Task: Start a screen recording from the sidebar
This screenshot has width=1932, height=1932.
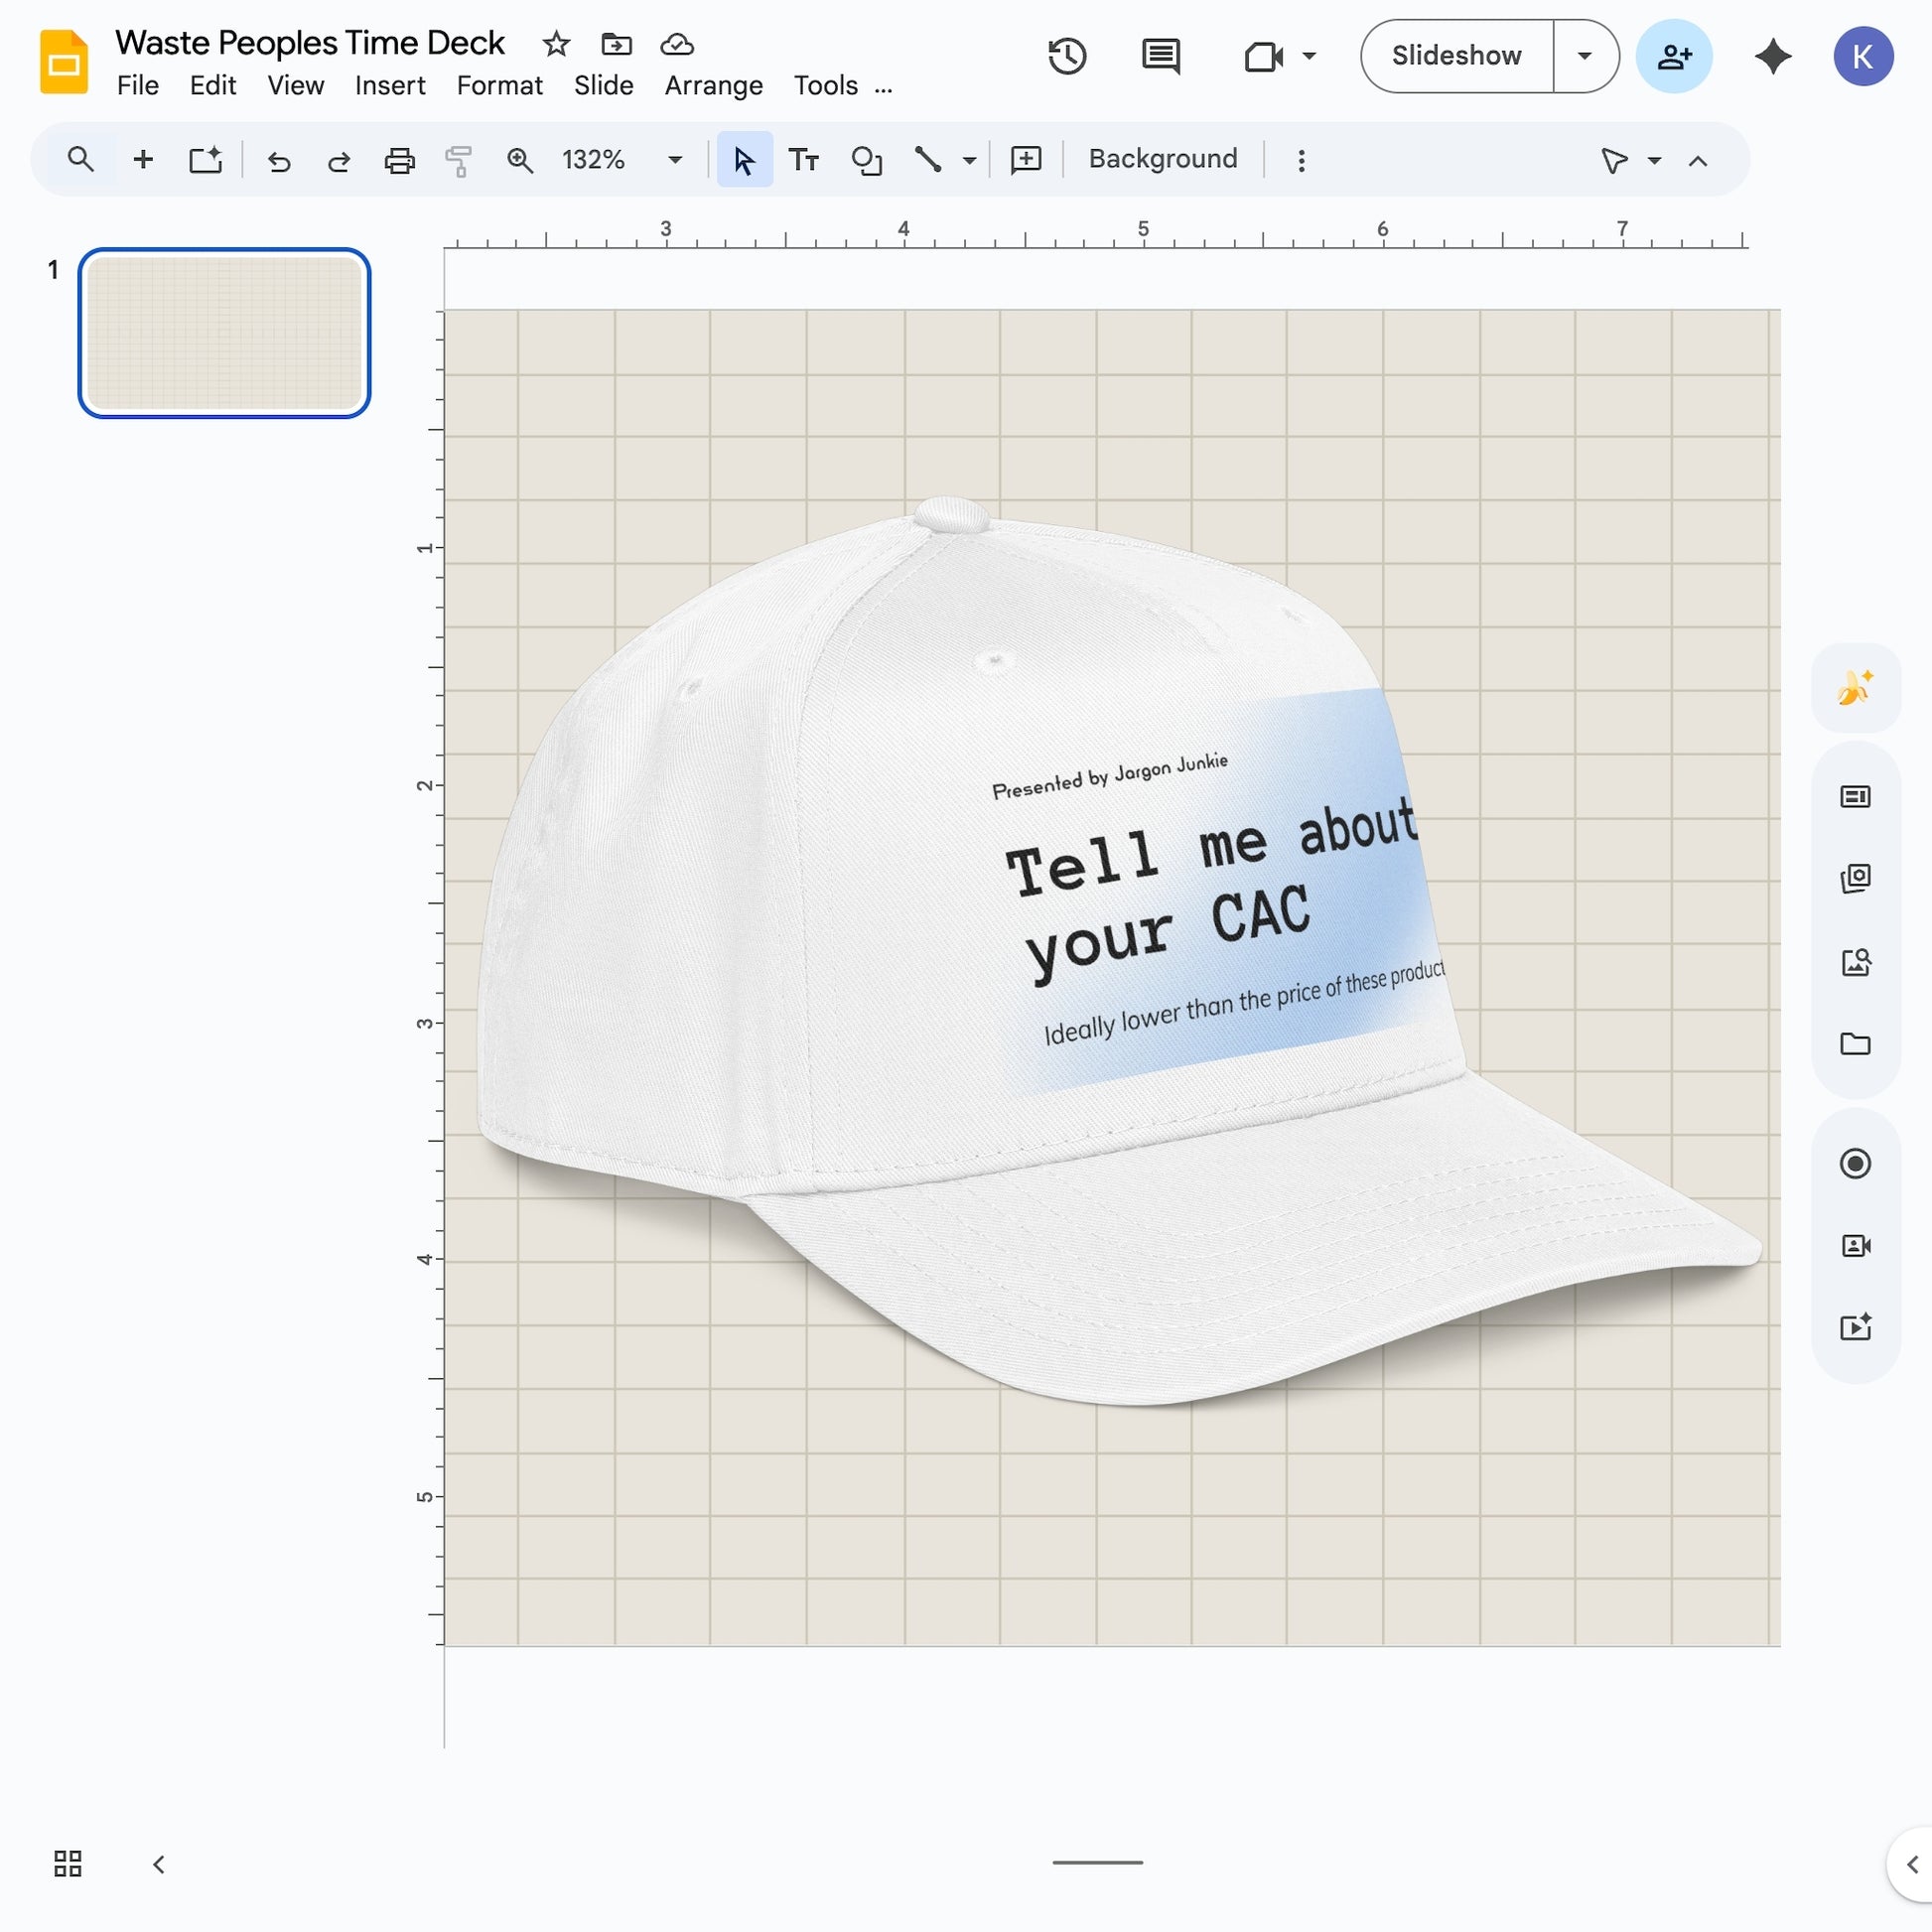Action: tap(1856, 1163)
